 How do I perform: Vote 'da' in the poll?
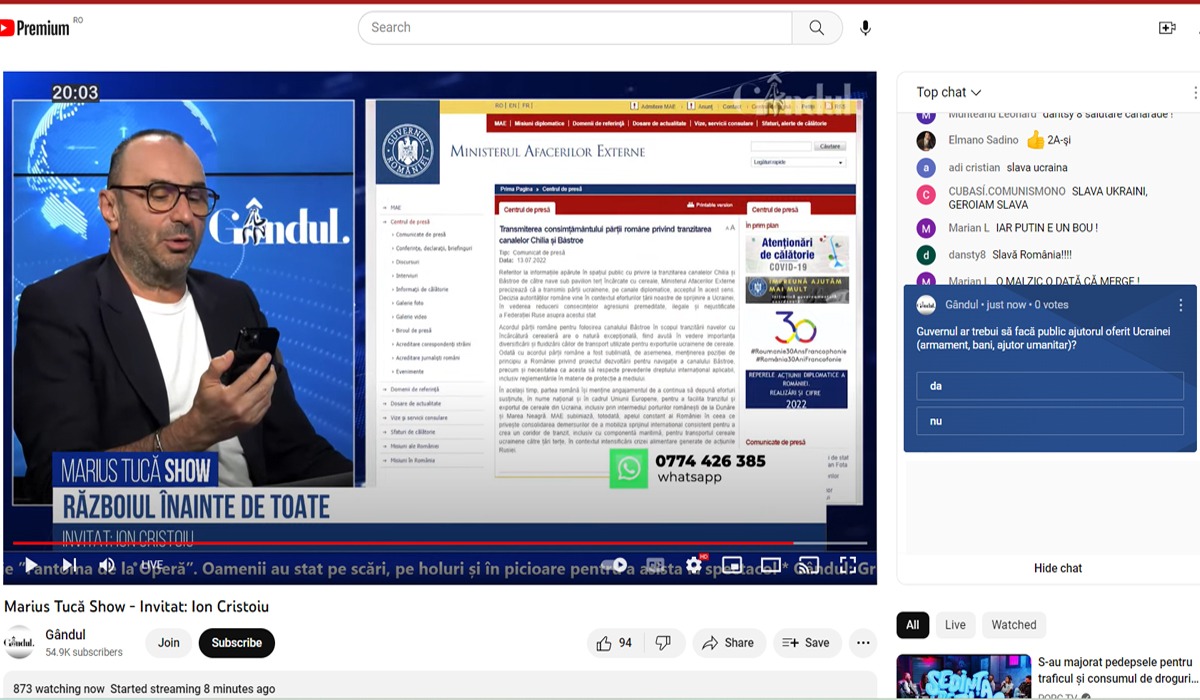click(x=1050, y=386)
